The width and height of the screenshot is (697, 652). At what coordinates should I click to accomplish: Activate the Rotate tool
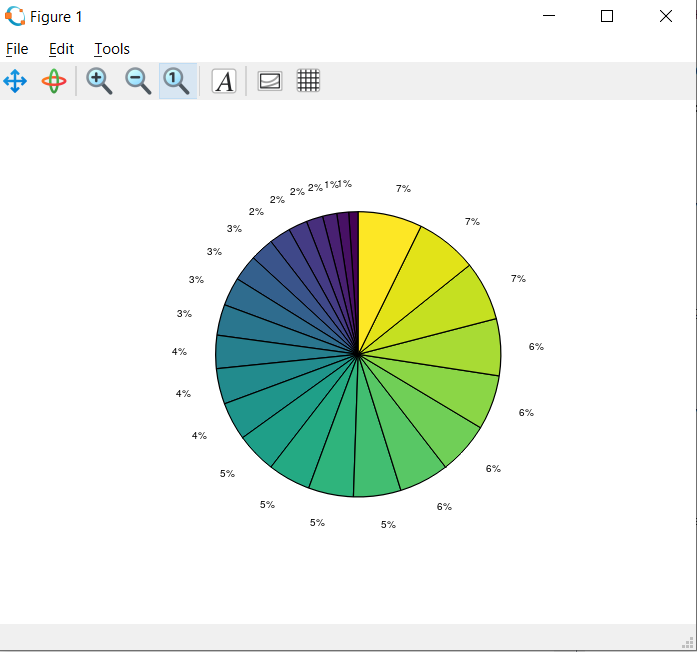tap(54, 81)
